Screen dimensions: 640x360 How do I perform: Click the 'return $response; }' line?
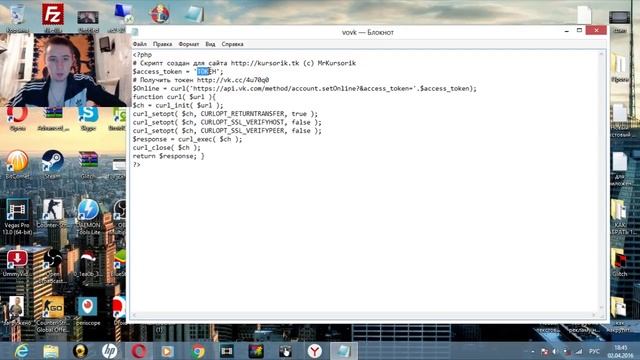(x=168, y=156)
